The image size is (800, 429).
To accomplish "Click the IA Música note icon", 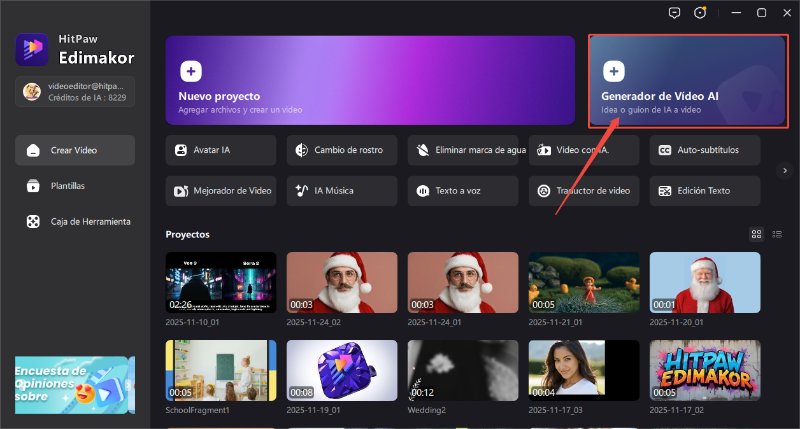I will pyautogui.click(x=302, y=191).
